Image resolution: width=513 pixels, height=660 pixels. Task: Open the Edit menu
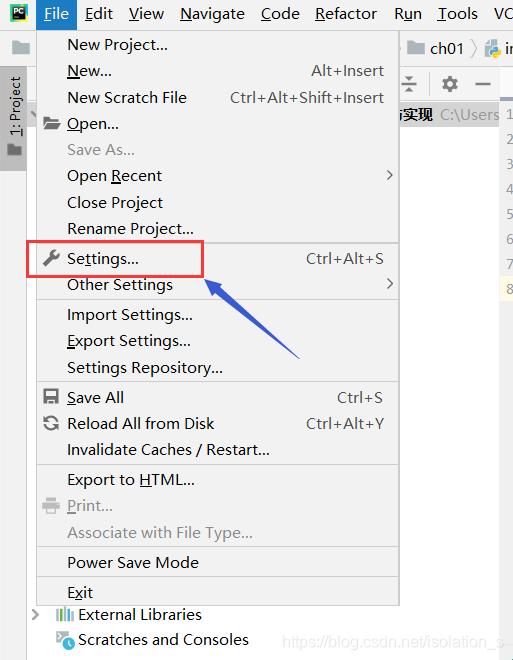click(98, 14)
